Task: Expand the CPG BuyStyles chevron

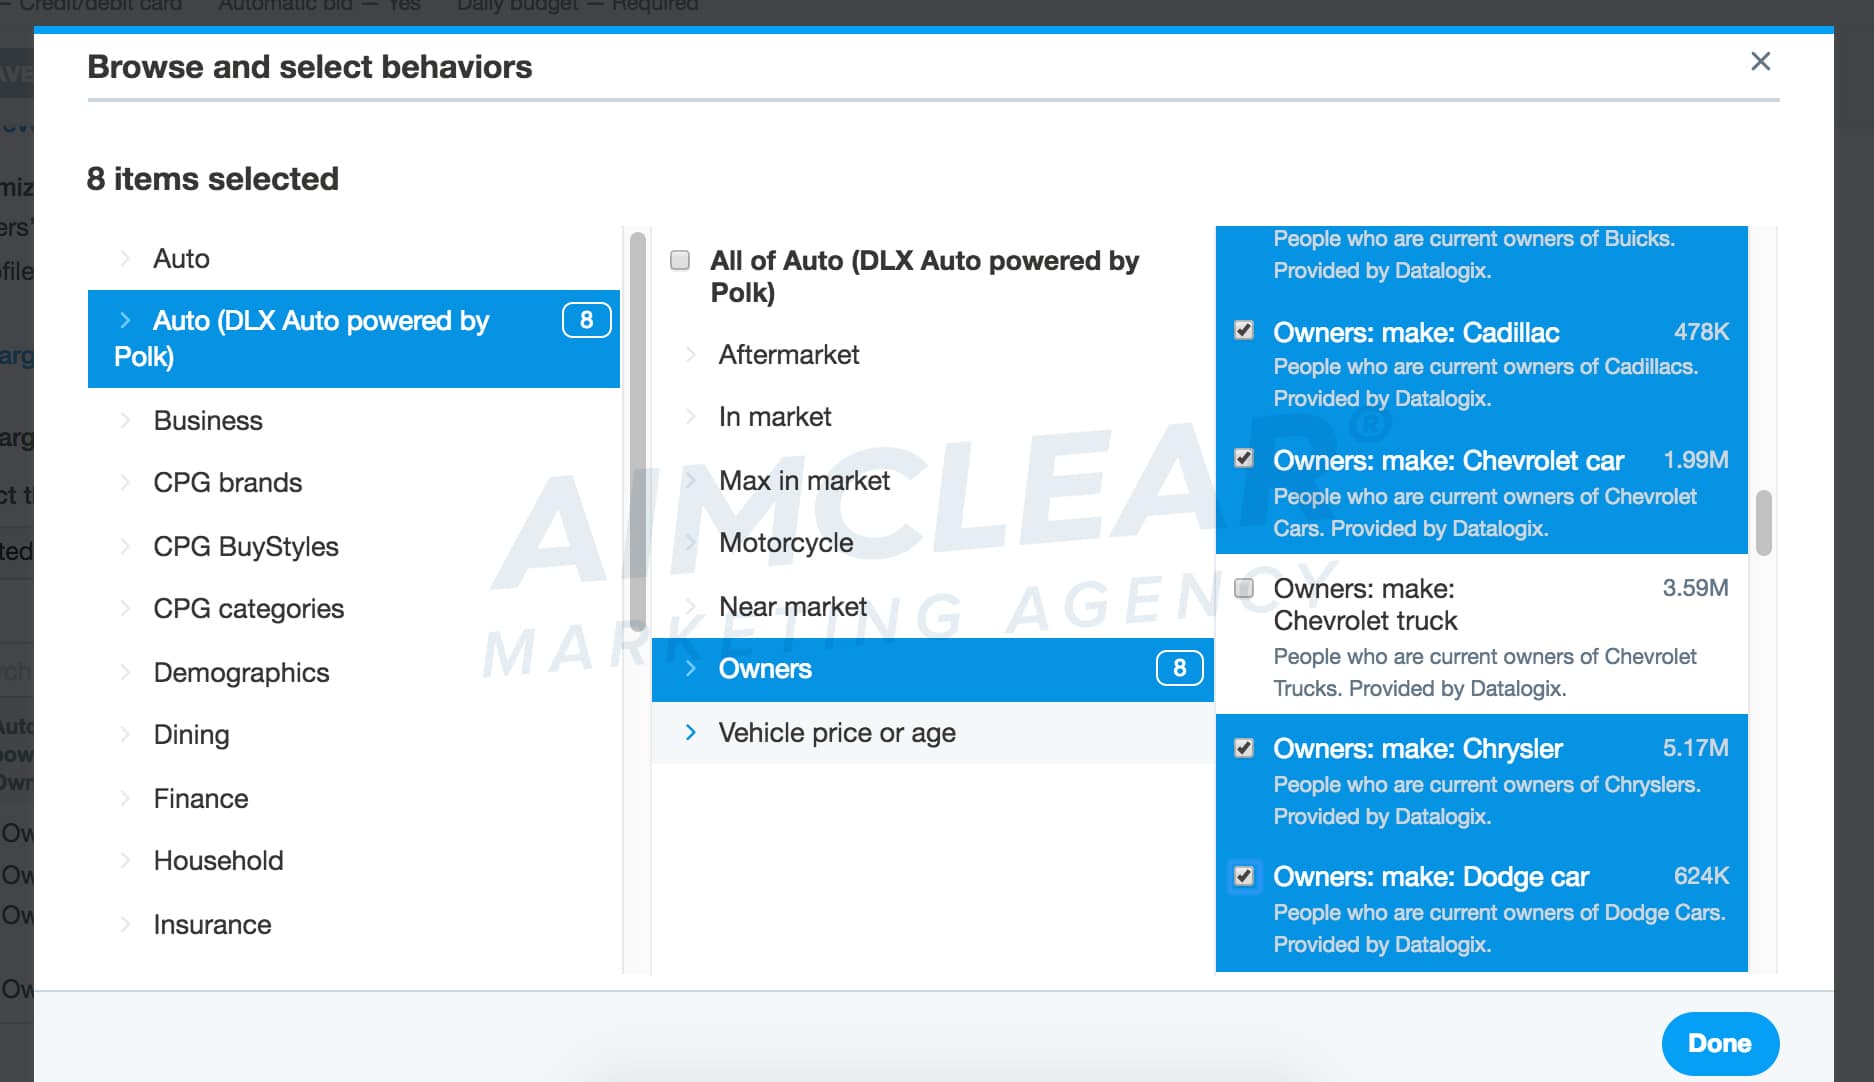Action: coord(125,547)
